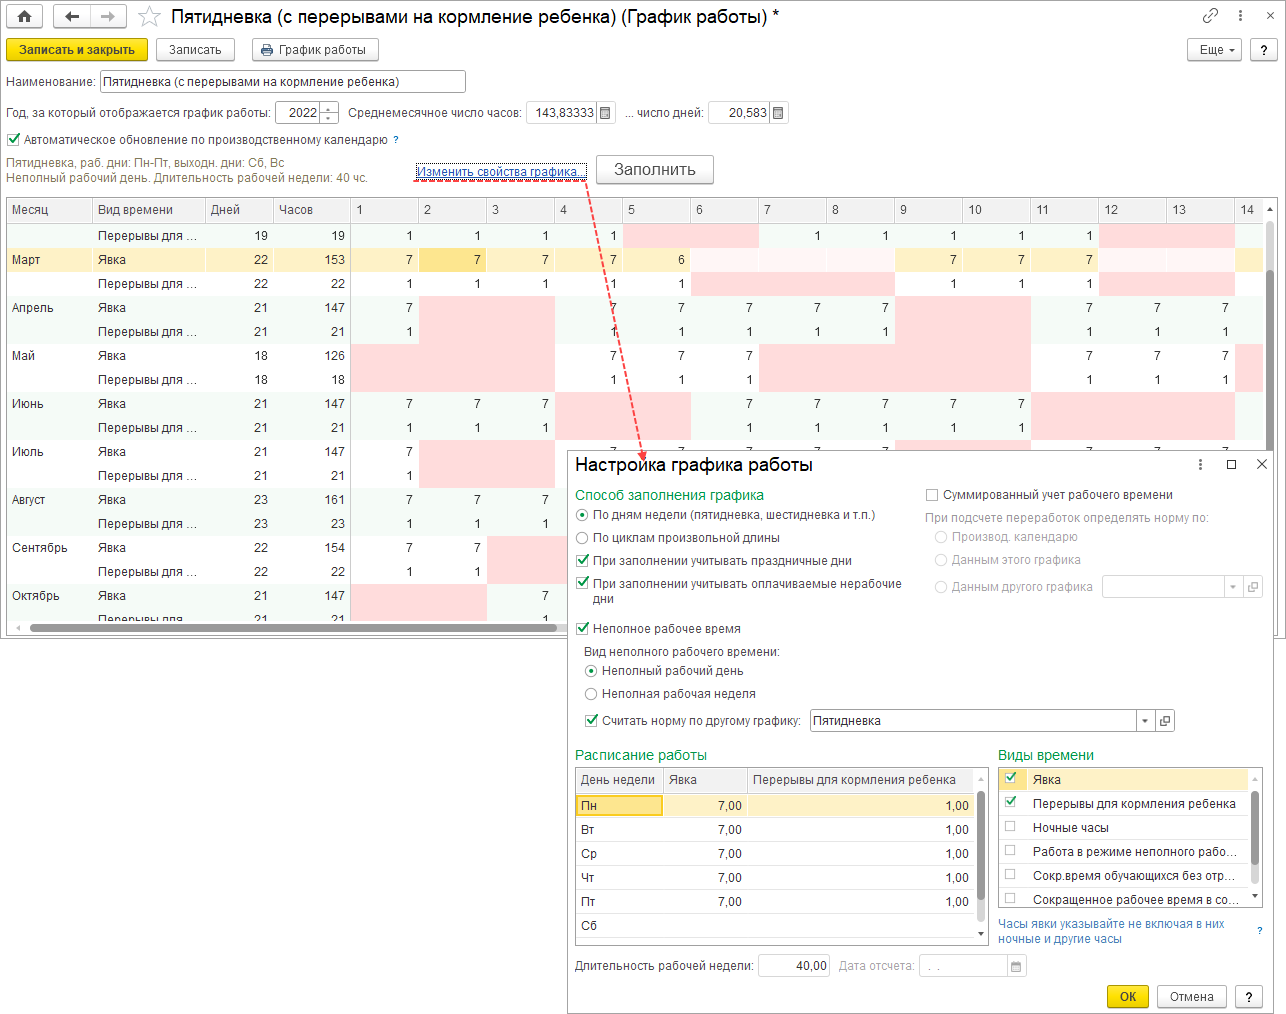Open help hint beside Виды времени note
This screenshot has height=1014, width=1286.
[1259, 931]
